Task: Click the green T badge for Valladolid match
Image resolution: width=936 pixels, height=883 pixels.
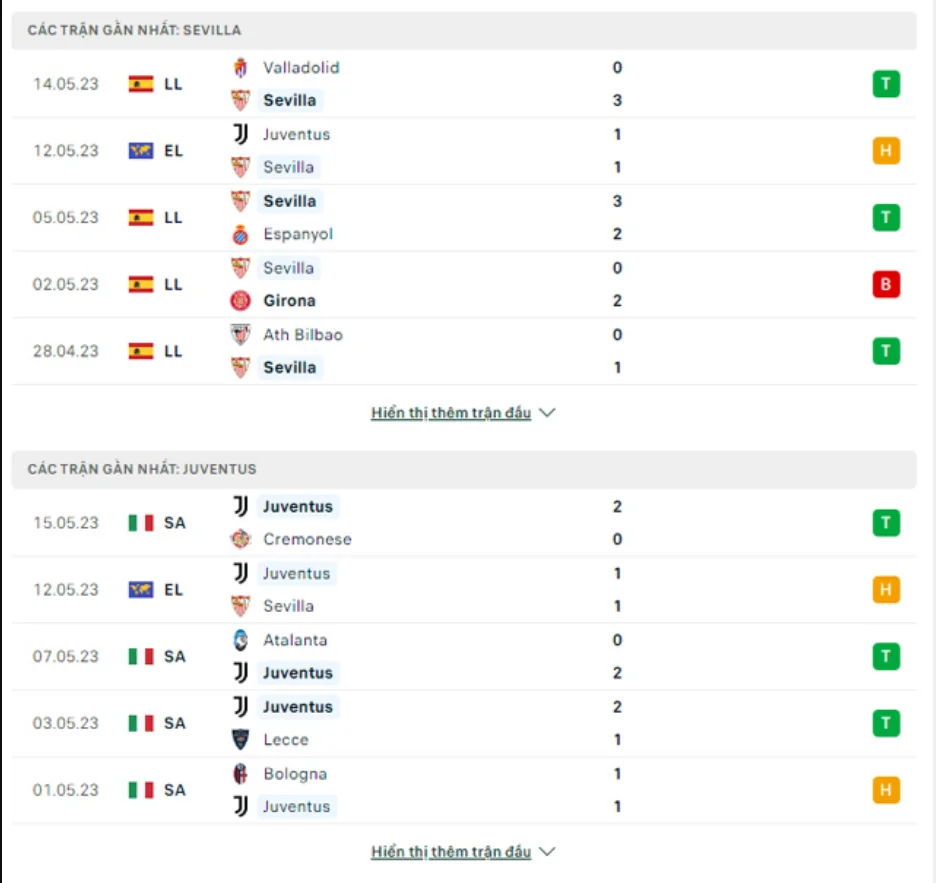Action: pyautogui.click(x=885, y=84)
